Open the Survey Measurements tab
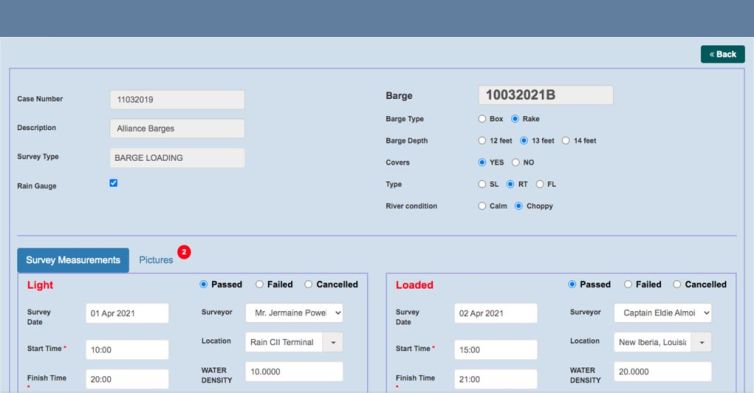Image resolution: width=754 pixels, height=393 pixels. (73, 260)
